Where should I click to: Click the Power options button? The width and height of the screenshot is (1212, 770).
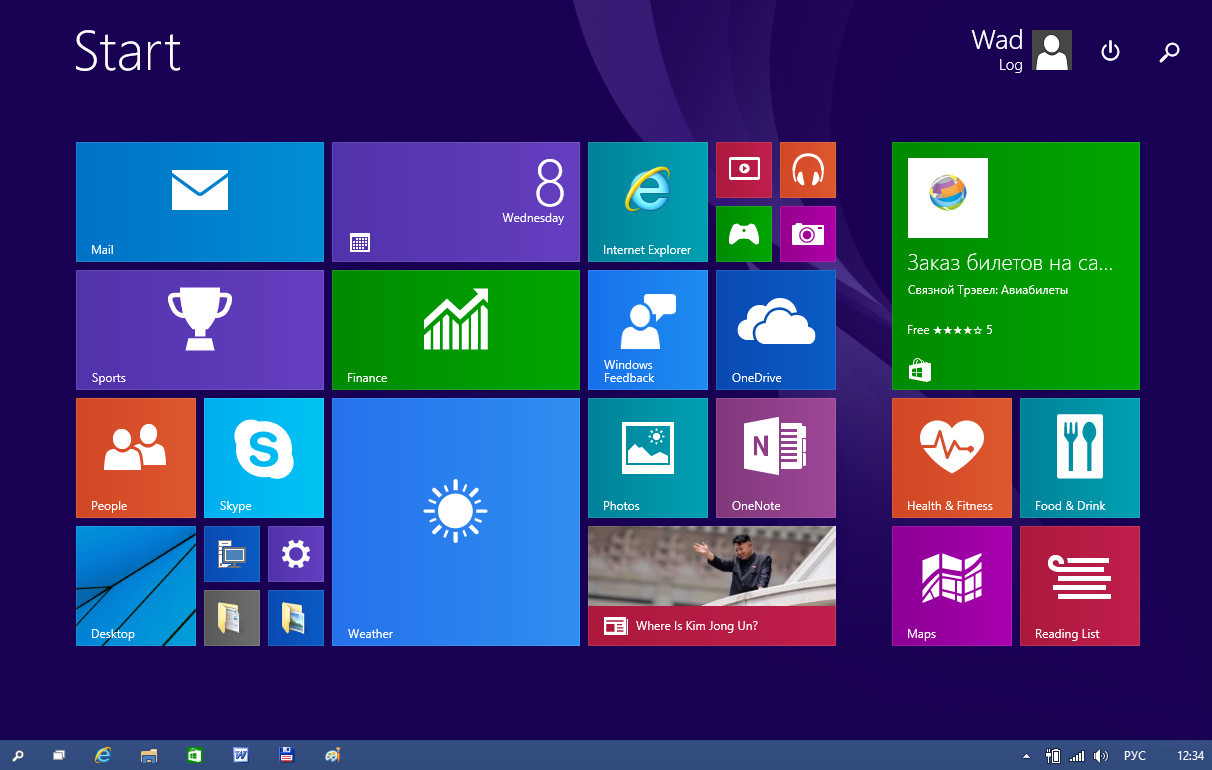point(1110,51)
